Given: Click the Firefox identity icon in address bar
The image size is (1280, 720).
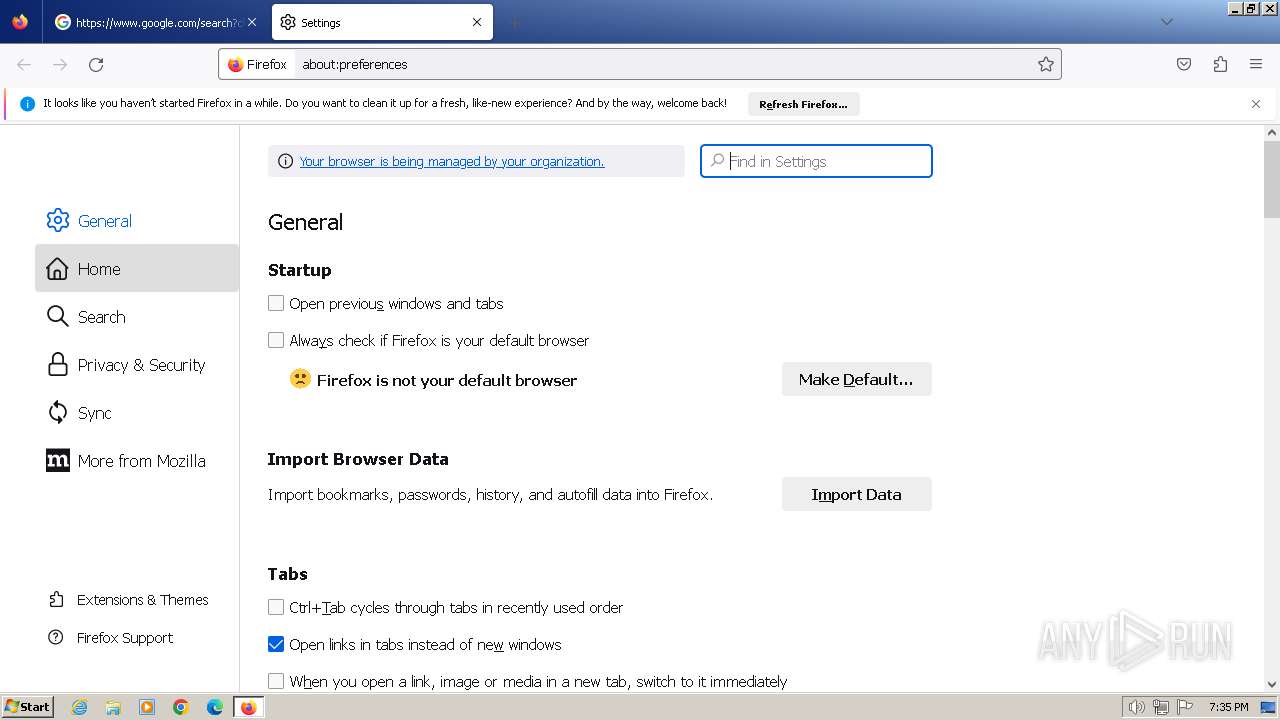Looking at the screenshot, I should 257,64.
